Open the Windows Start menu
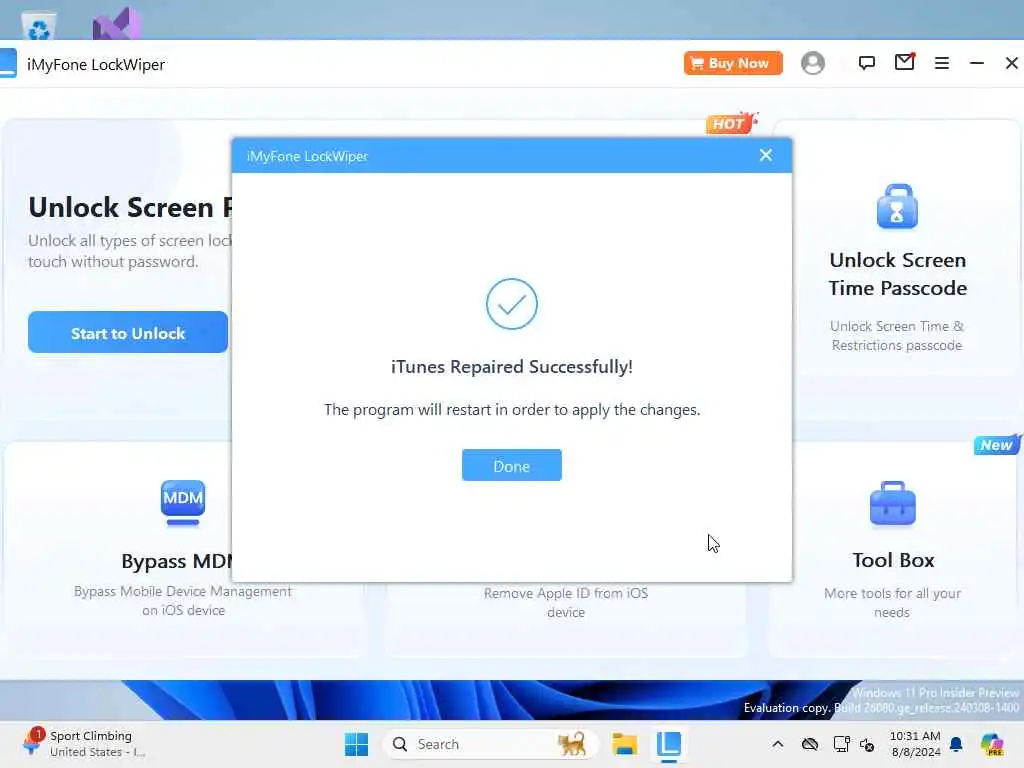 (357, 744)
